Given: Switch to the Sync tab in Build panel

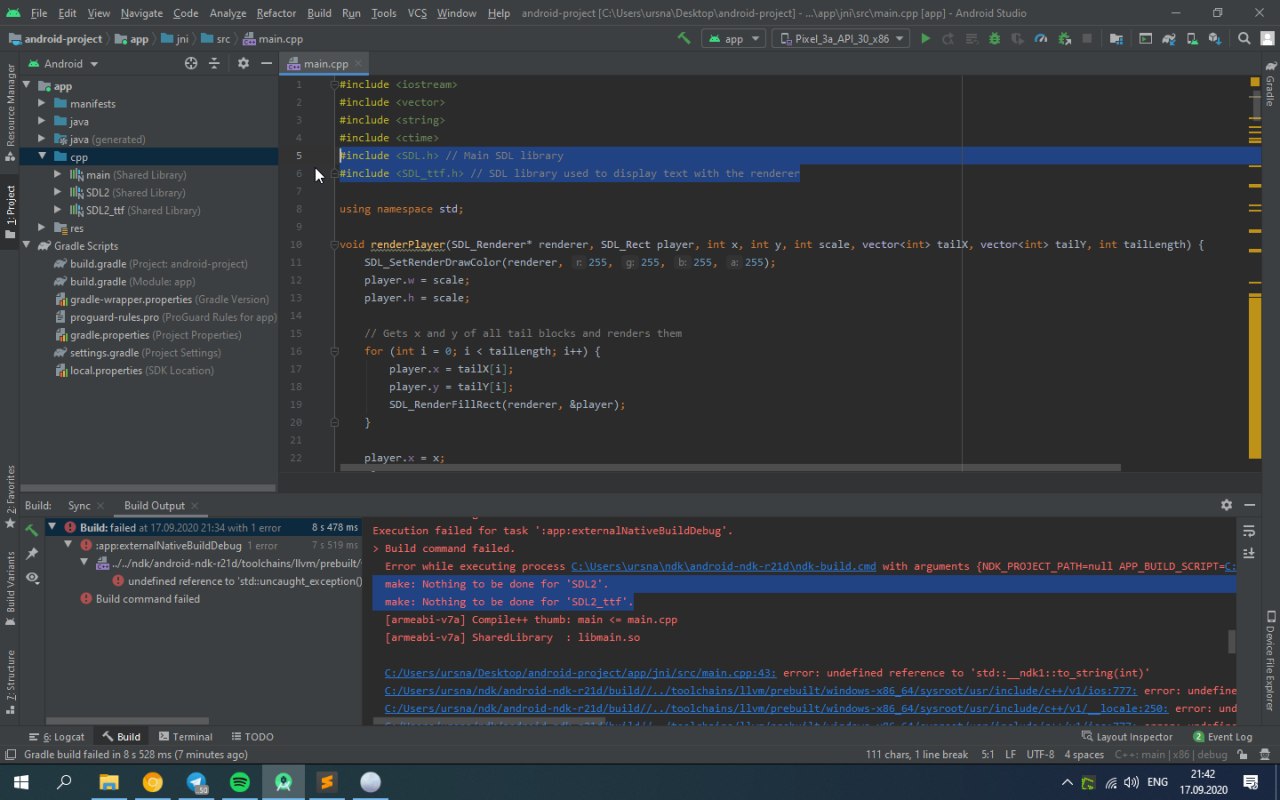Looking at the screenshot, I should pyautogui.click(x=79, y=505).
